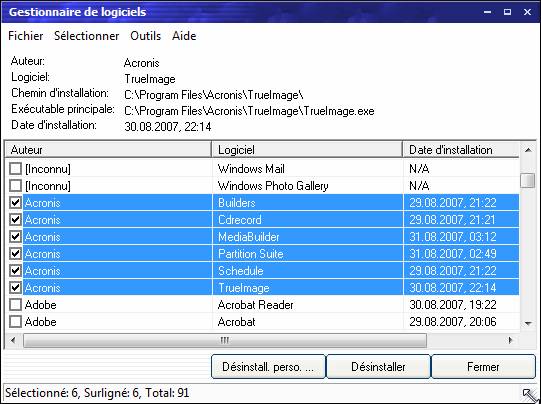Click the Fermer button

[x=483, y=367]
